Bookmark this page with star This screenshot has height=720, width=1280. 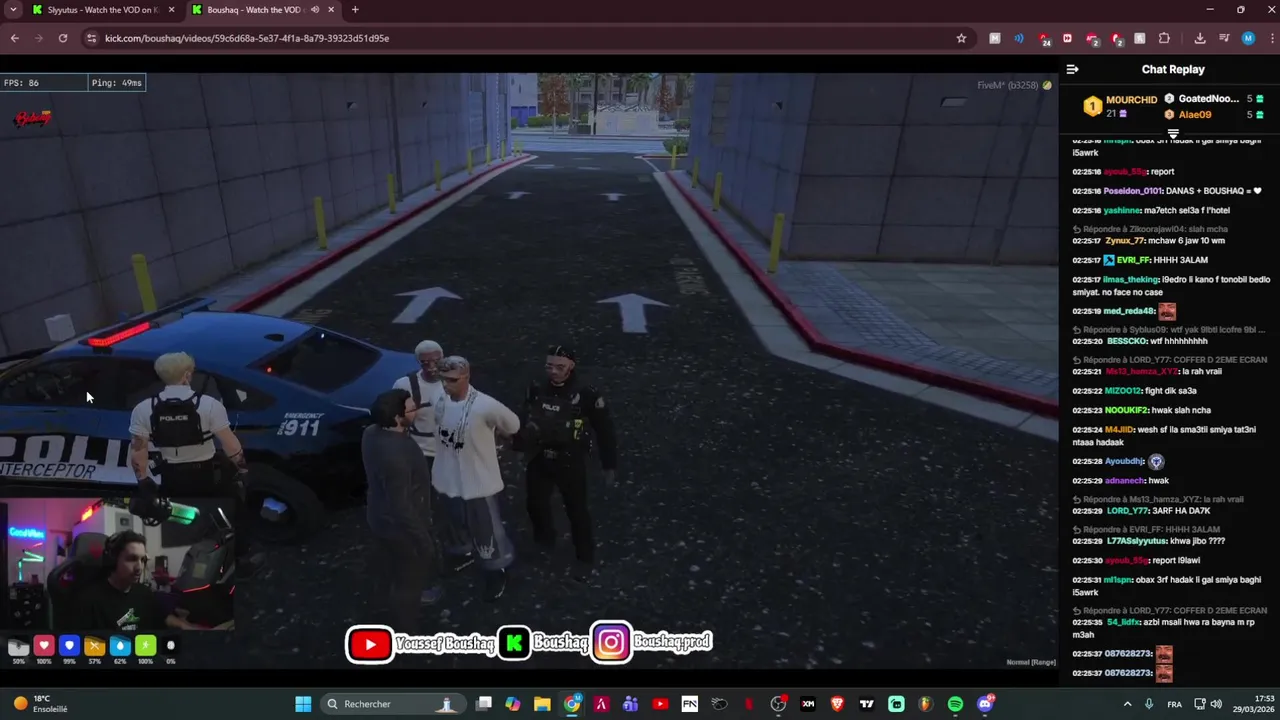961,38
